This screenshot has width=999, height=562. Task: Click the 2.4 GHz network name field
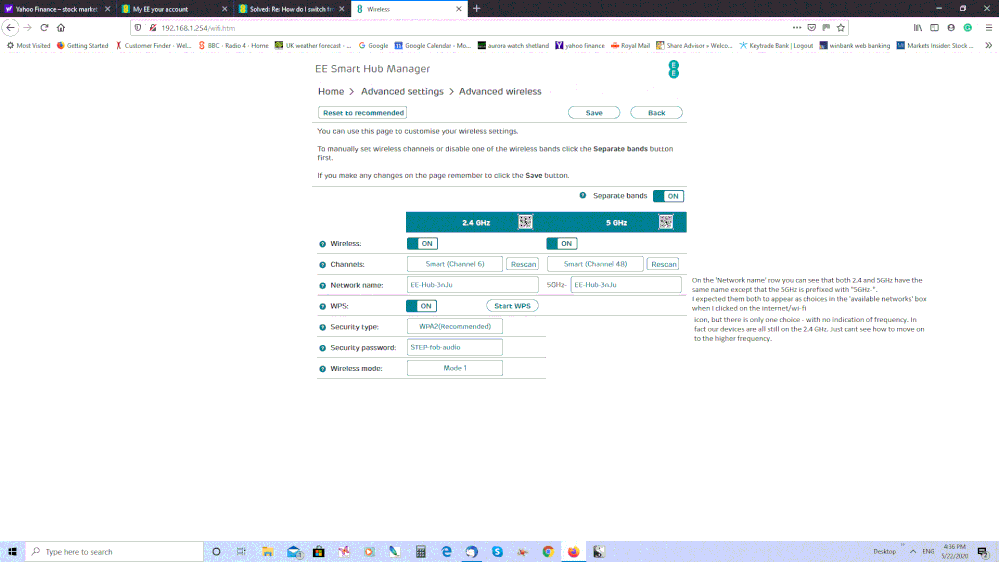[x=473, y=285]
